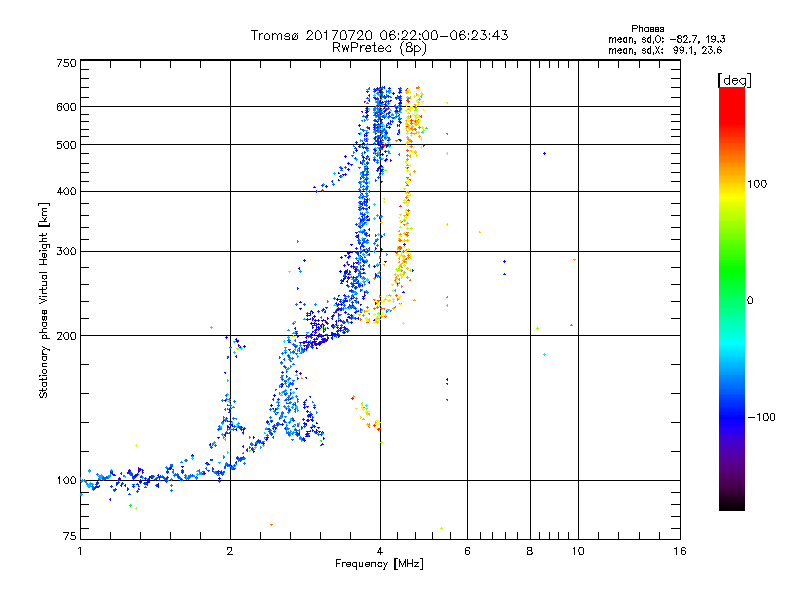Click the 'Stationary phase Virtual Height [km]' y-axis label
Image resolution: width=800 pixels, height=600 pixels.
[44, 300]
